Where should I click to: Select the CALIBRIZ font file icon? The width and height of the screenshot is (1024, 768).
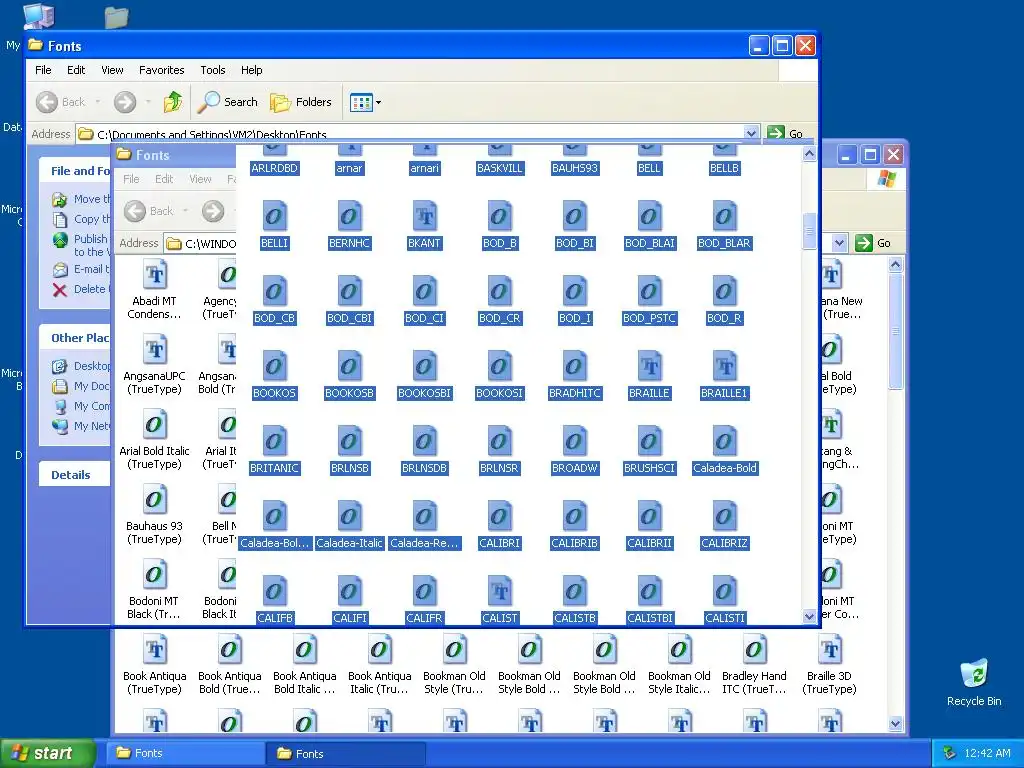(x=724, y=517)
